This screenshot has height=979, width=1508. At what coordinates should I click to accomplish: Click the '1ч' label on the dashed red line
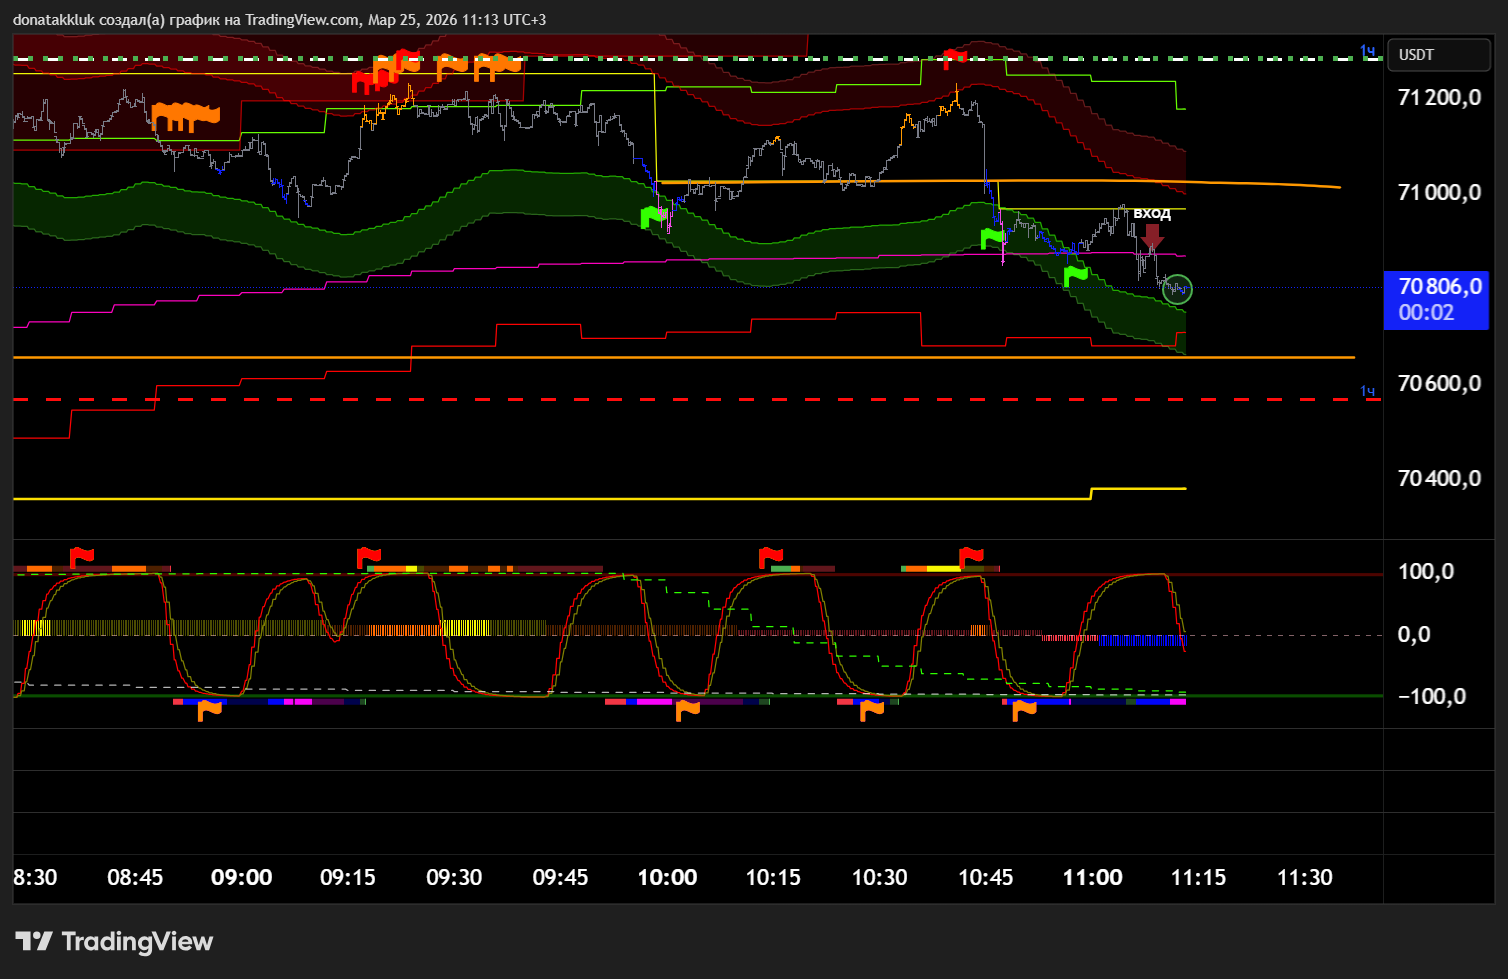[1367, 391]
